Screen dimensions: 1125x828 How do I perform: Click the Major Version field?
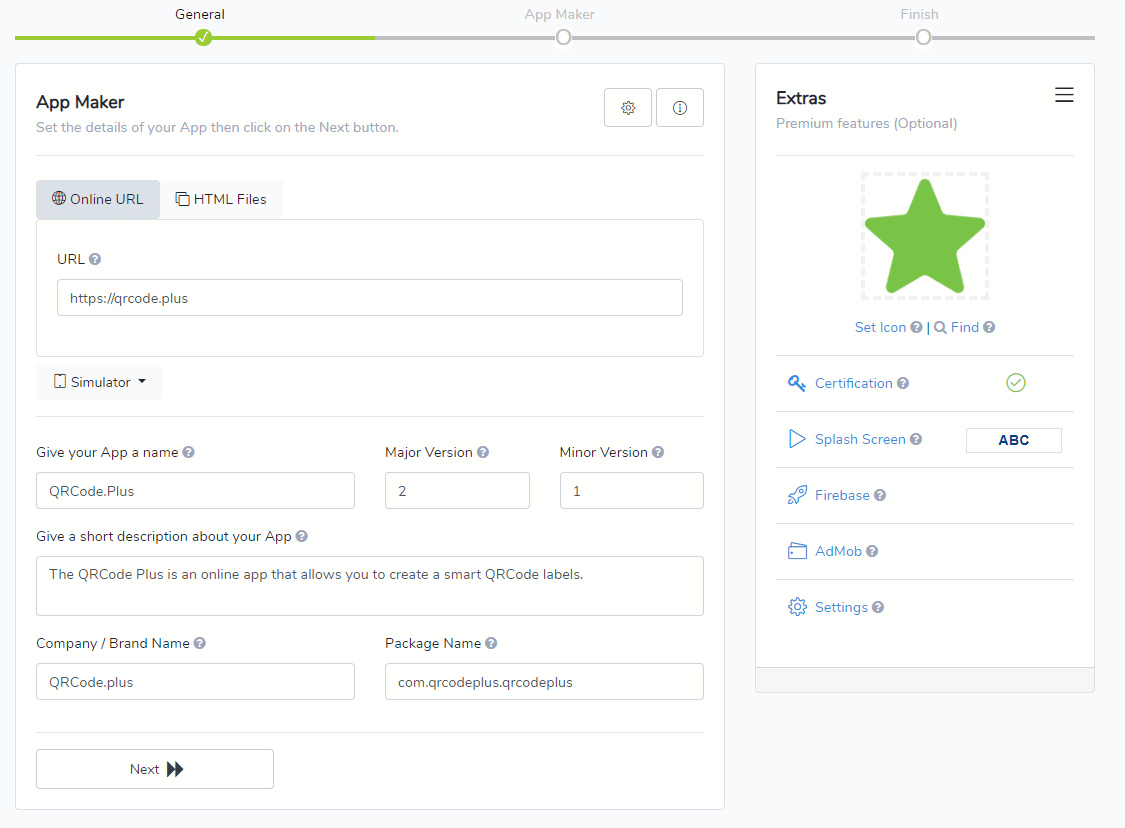click(457, 491)
